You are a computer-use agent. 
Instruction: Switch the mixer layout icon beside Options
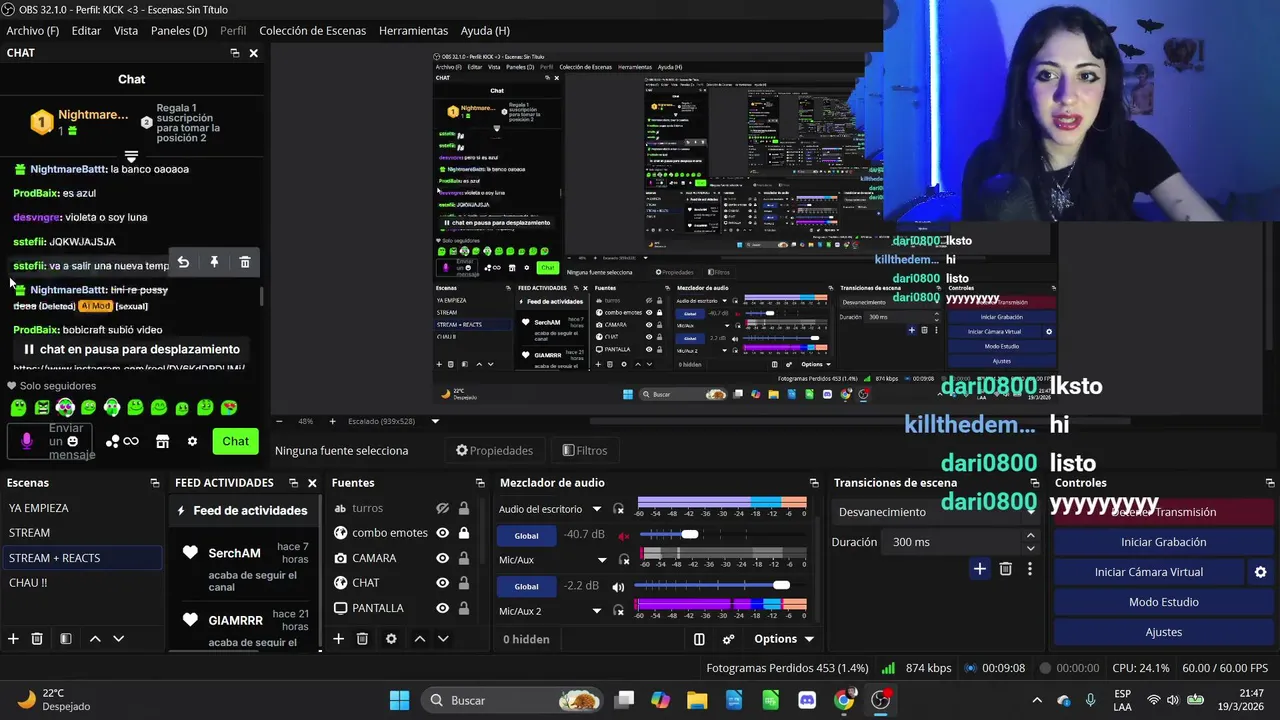[699, 639]
